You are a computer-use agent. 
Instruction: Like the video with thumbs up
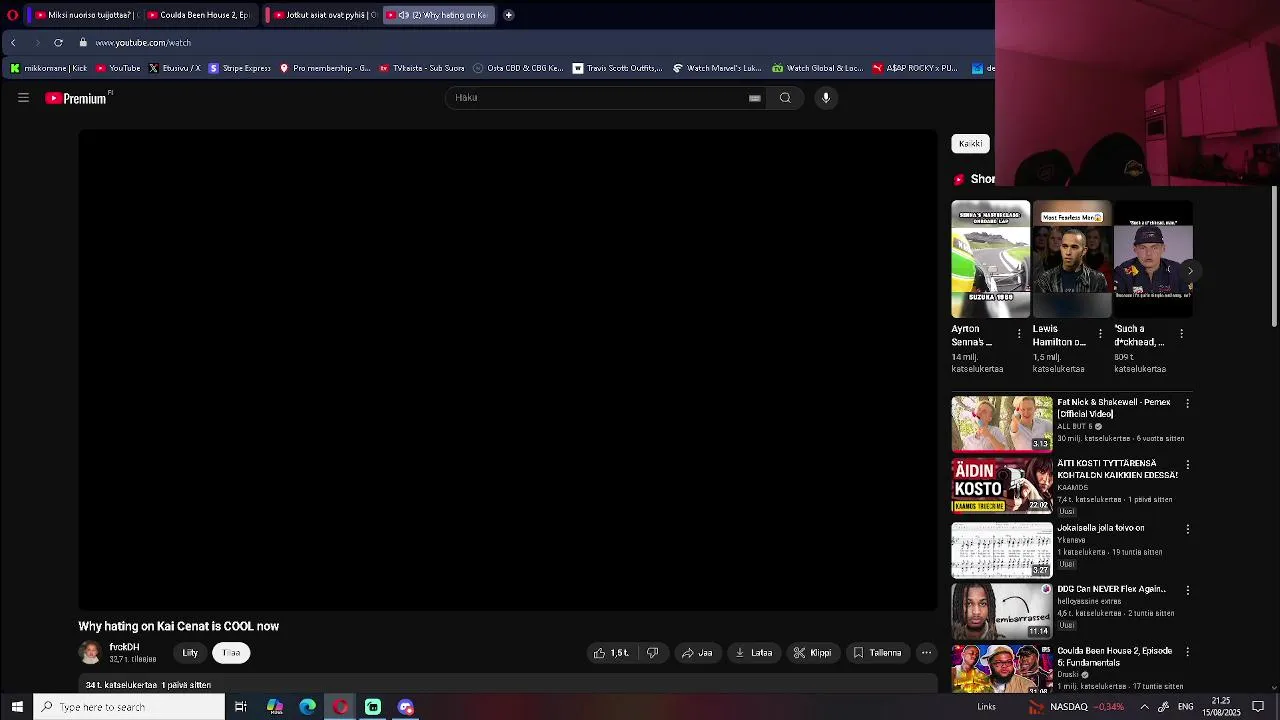point(611,653)
